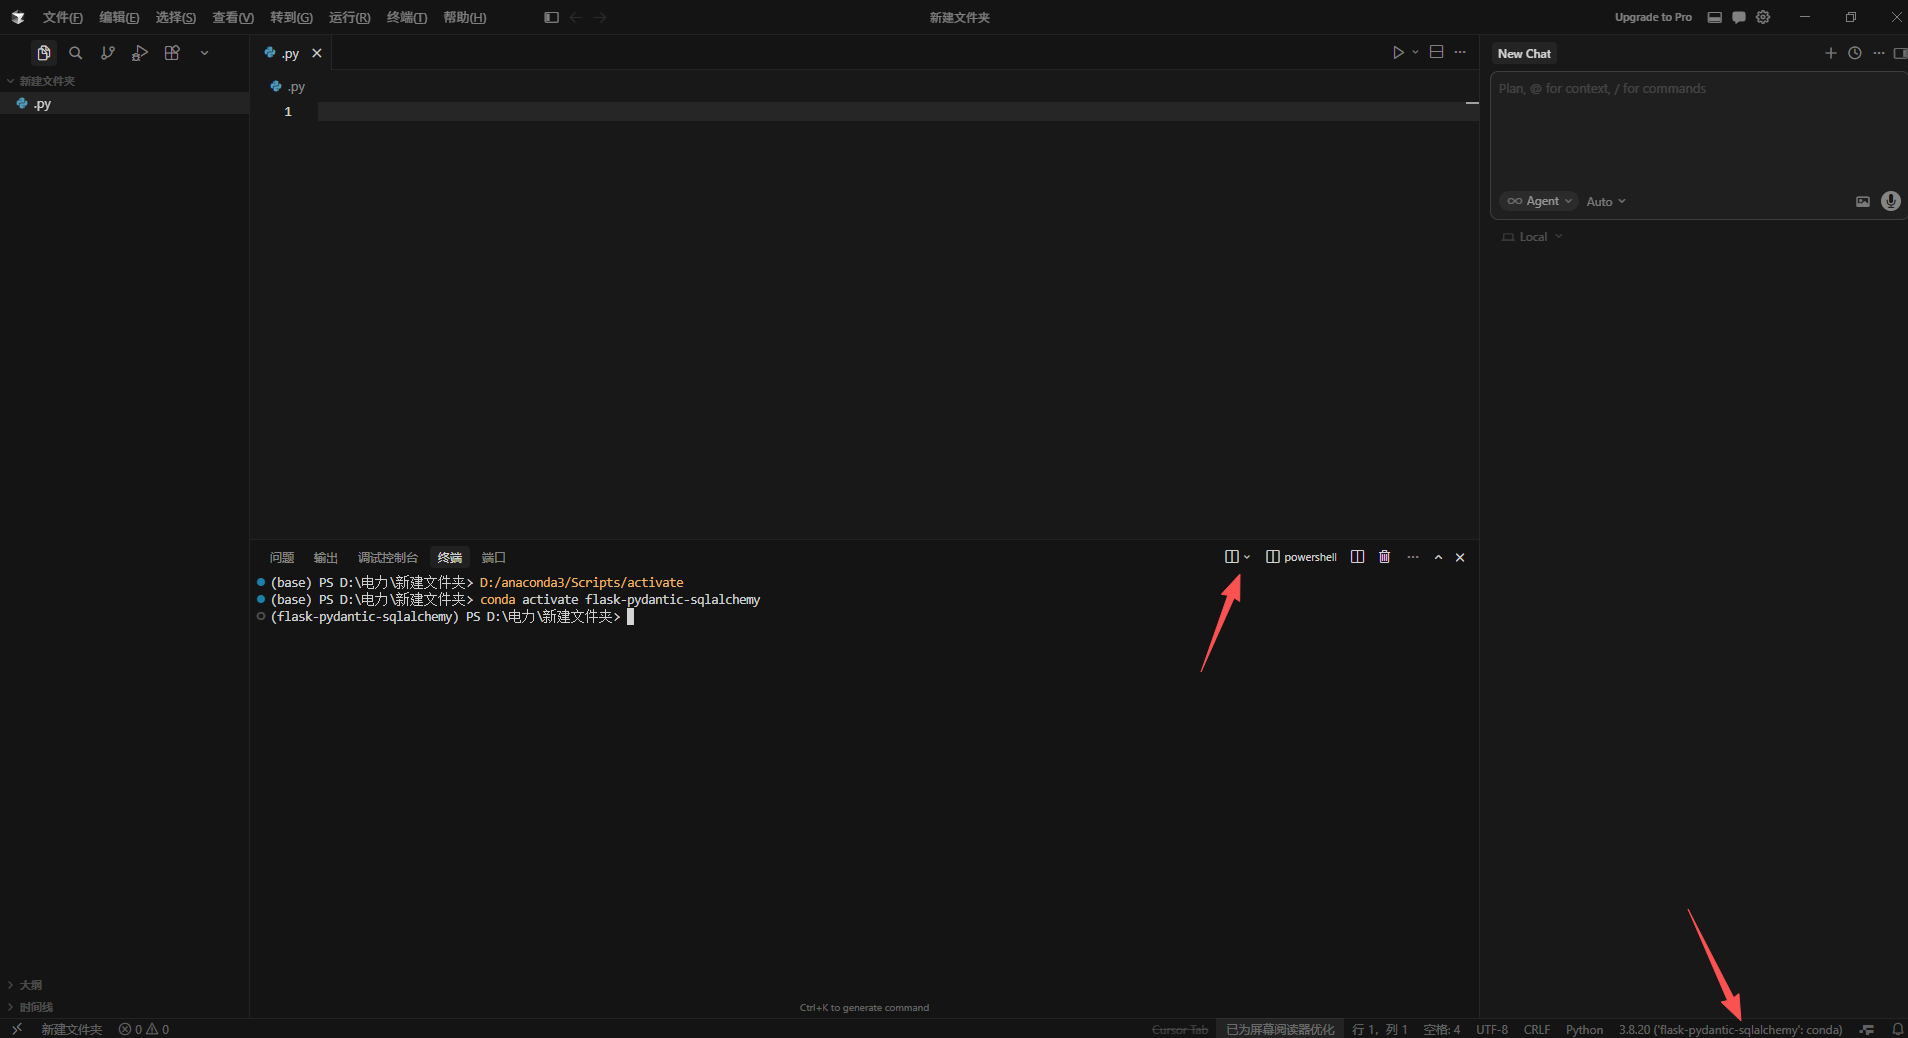Screen dimensions: 1908x1038
Task: Select the Python interpreter in status bar
Action: click(x=1730, y=1029)
